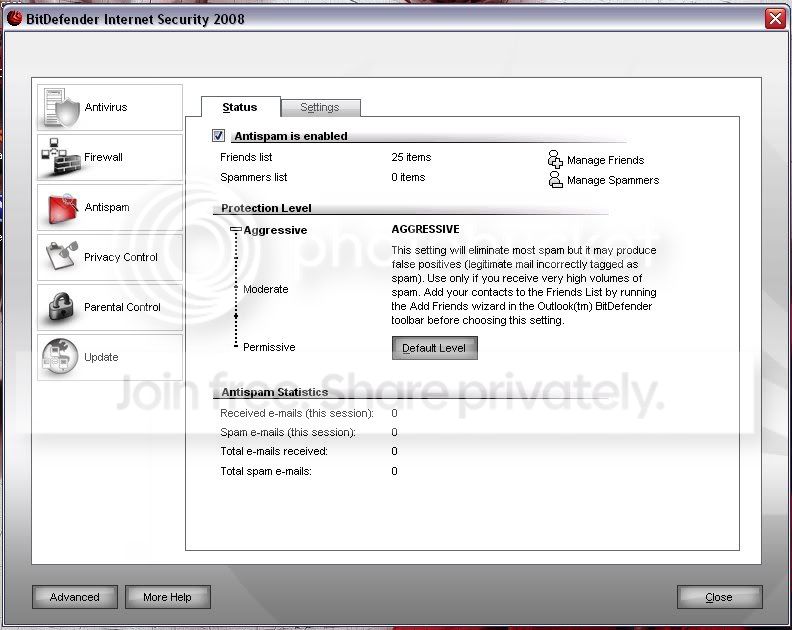
Task: Set protection slider to Permissive tick
Action: click(235, 346)
